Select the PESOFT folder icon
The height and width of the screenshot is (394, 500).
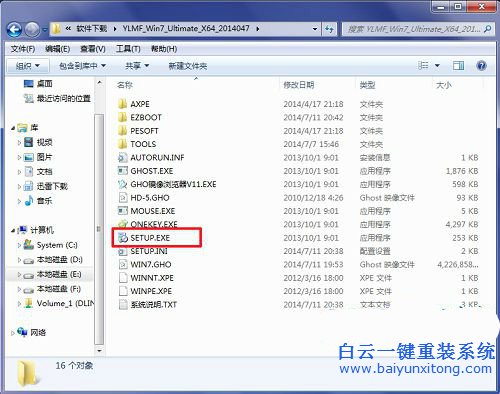(123, 130)
